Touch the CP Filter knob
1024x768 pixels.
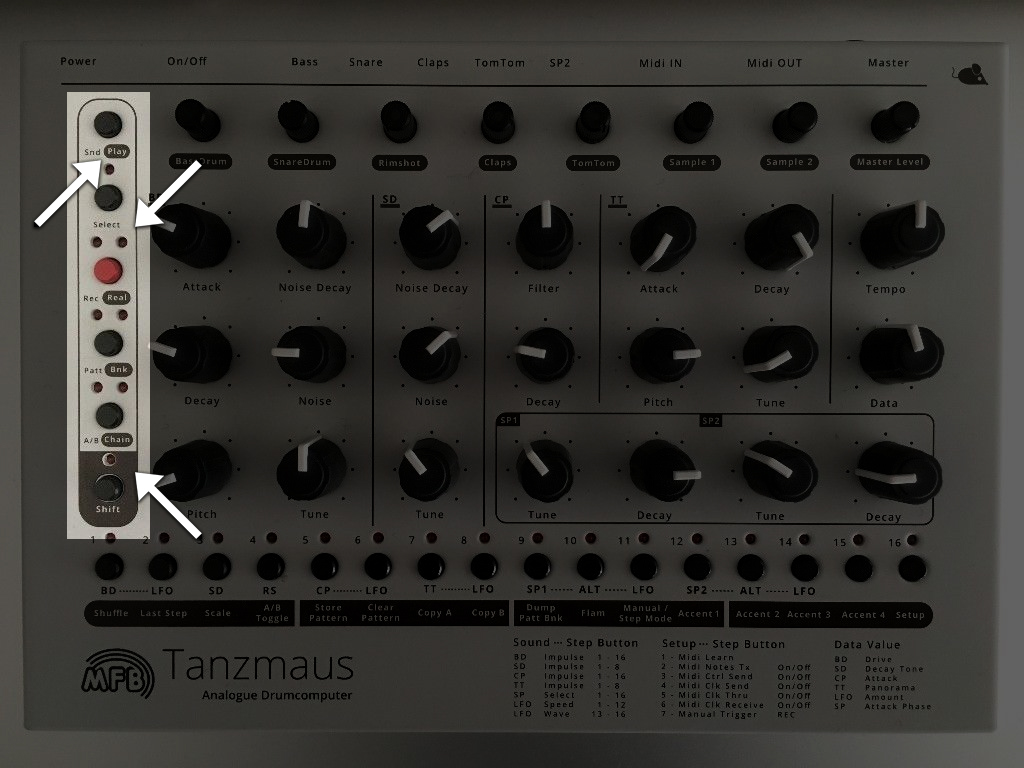tap(545, 236)
